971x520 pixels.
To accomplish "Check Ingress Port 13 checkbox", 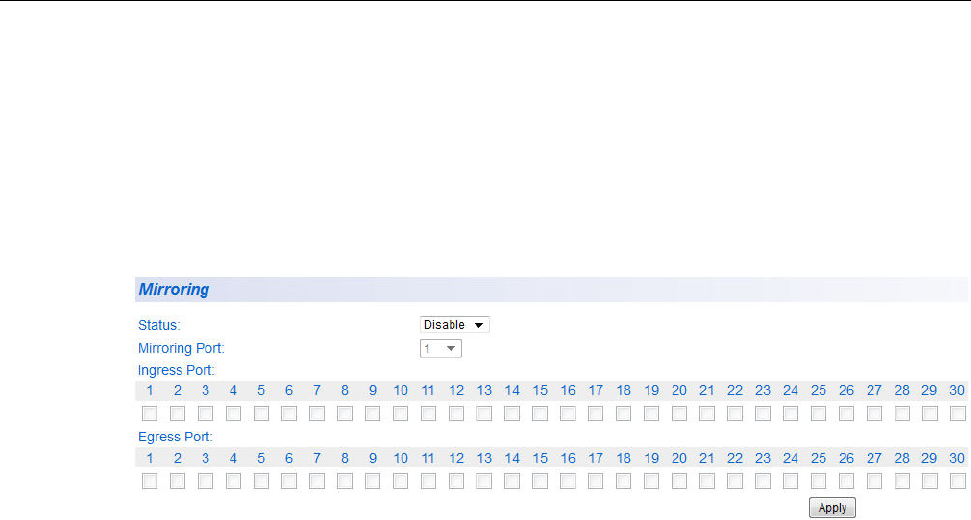I will [484, 413].
